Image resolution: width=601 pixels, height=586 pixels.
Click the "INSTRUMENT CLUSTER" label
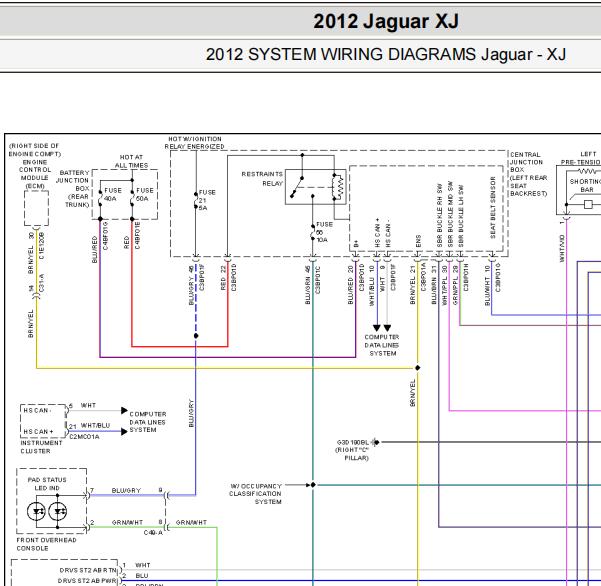point(41,447)
